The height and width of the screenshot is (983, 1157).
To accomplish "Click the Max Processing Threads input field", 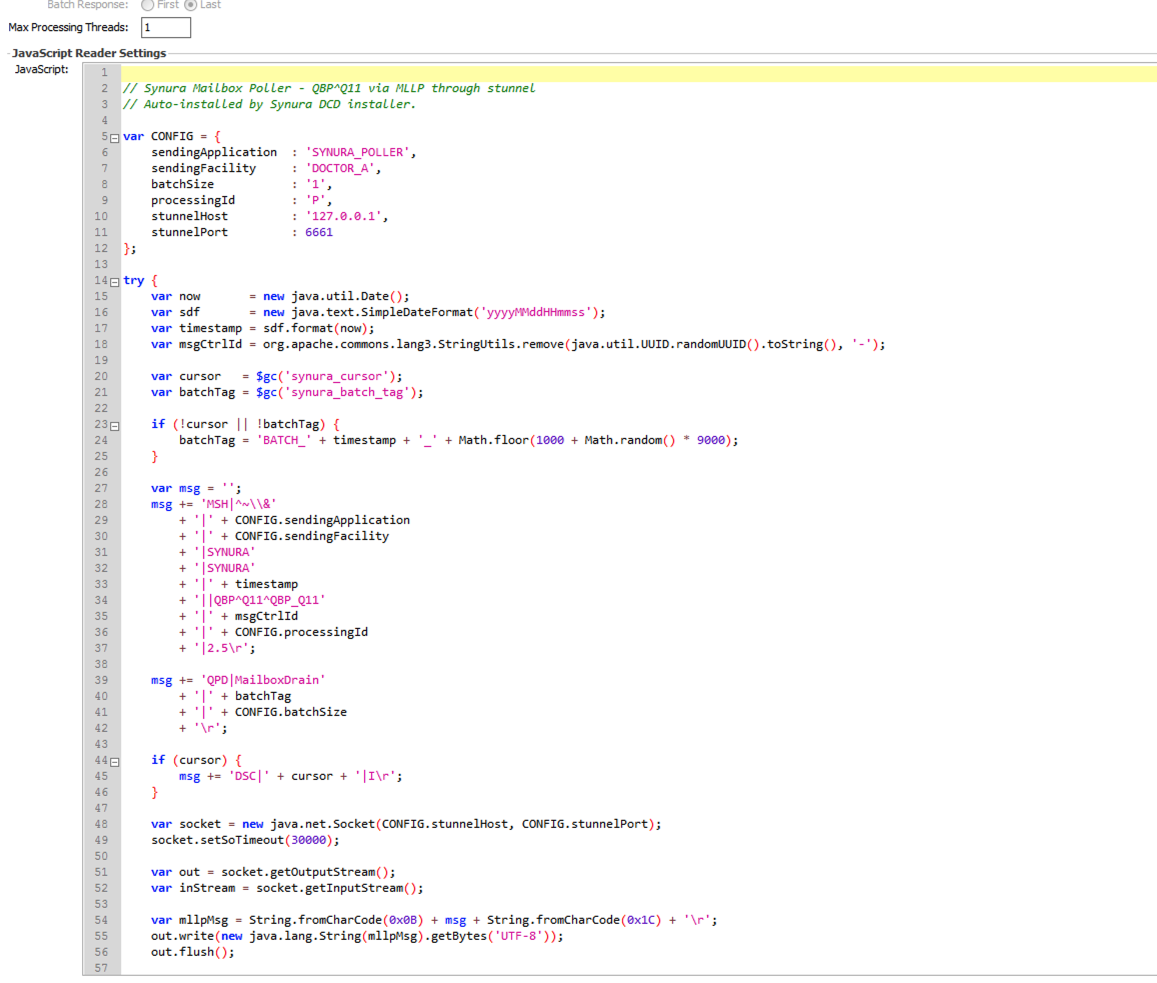I will click(x=166, y=27).
